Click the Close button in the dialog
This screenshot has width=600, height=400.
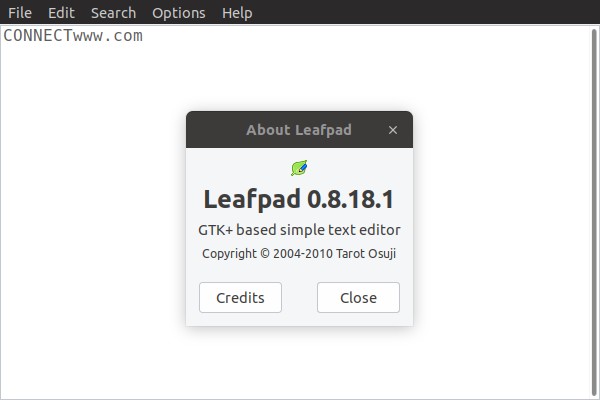tap(358, 297)
